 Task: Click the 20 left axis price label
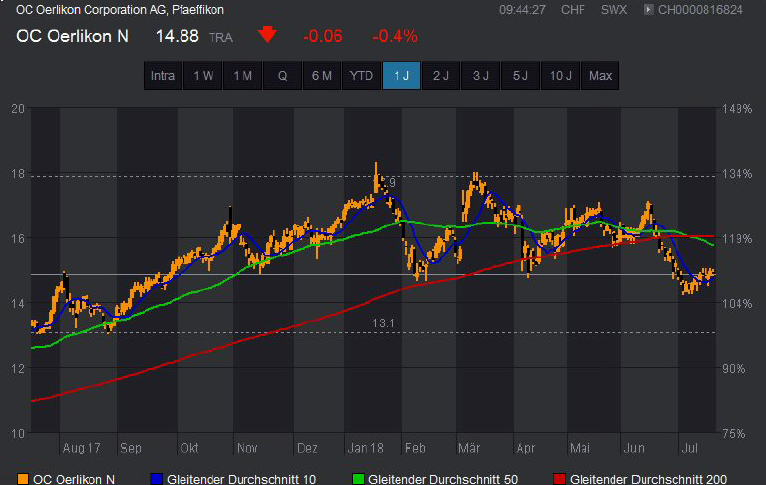[18, 108]
